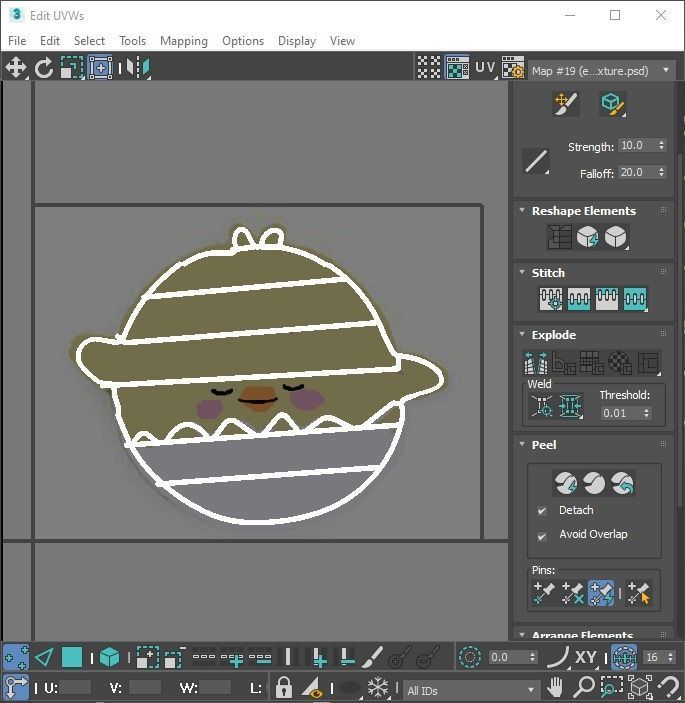Open the Tools menu
This screenshot has height=703, width=685.
pyautogui.click(x=133, y=41)
